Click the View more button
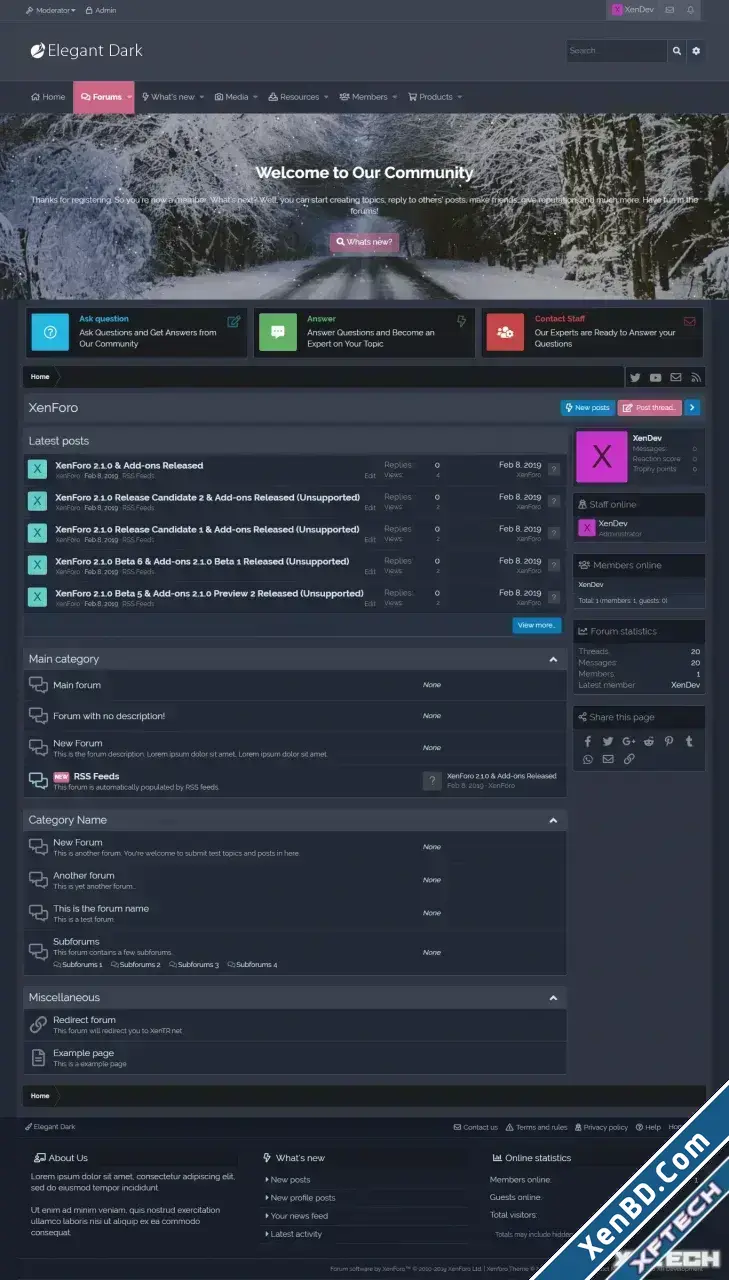729x1280 pixels. pos(537,625)
